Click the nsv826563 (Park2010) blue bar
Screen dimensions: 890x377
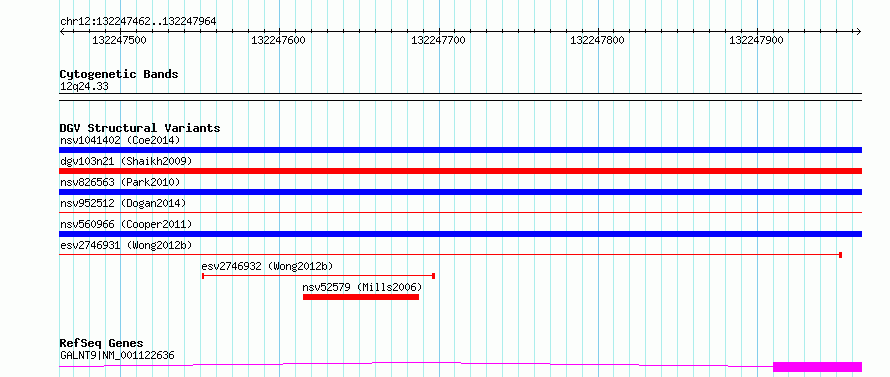tap(460, 192)
